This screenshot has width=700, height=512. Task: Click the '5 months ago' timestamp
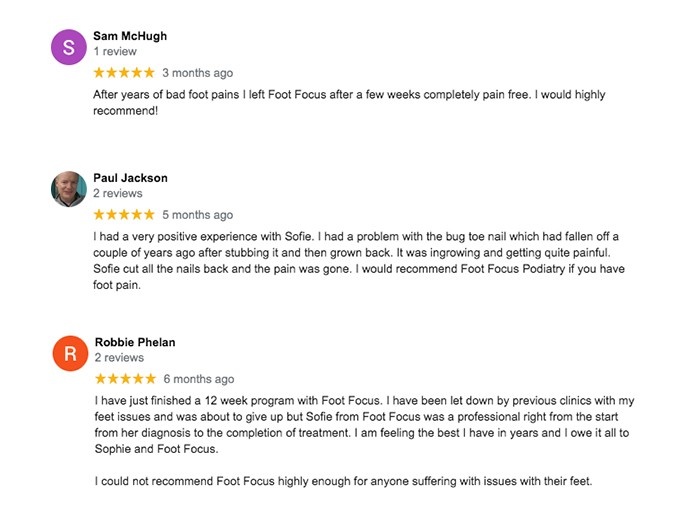[197, 215]
